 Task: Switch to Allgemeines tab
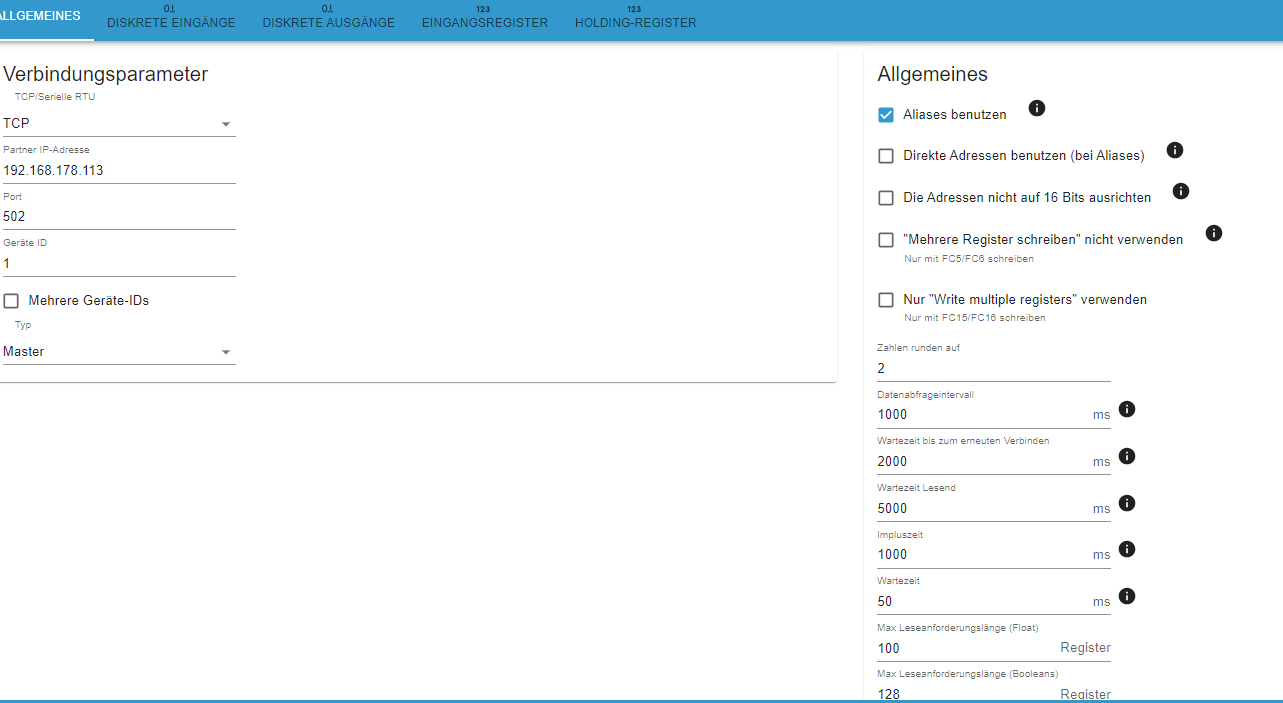(x=40, y=20)
